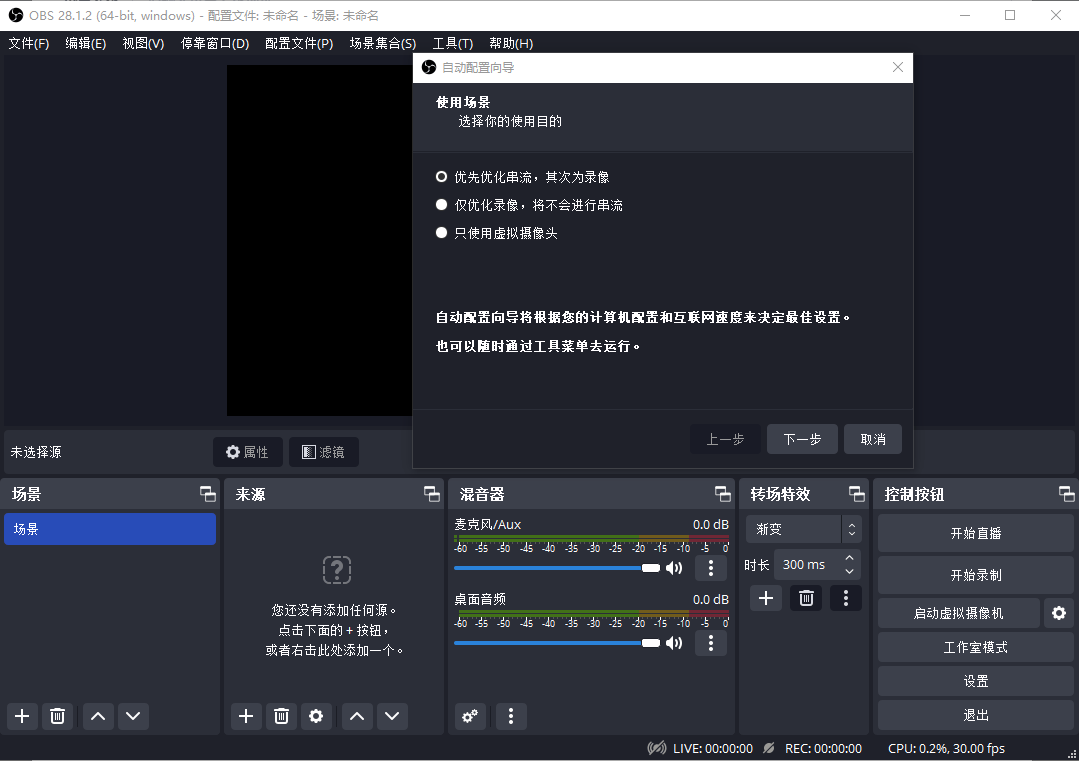Viewport: 1079px width, 761px height.
Task: Open 设置 from control buttons
Action: point(976,681)
